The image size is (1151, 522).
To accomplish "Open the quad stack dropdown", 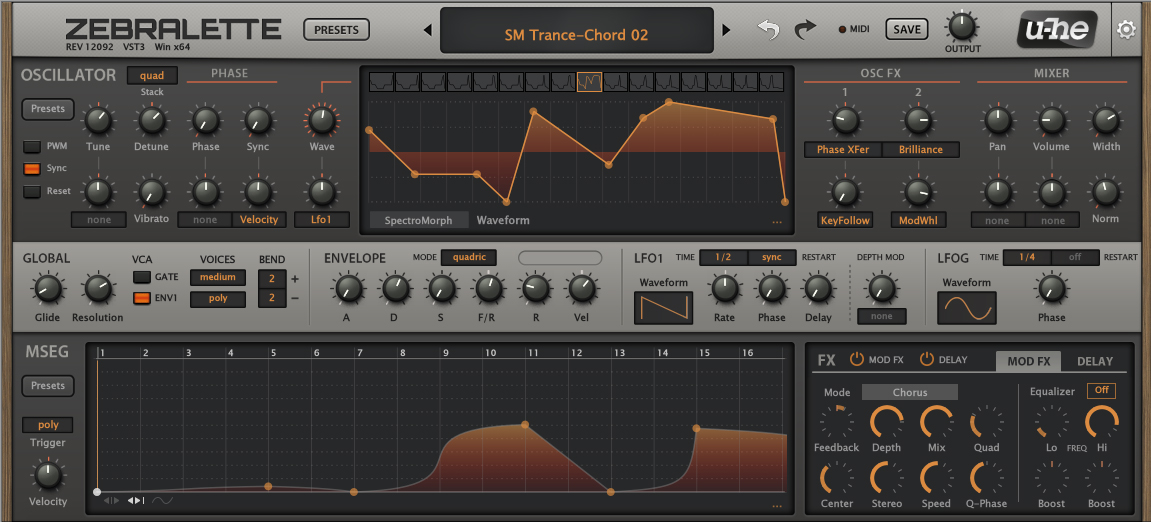I will click(x=152, y=75).
